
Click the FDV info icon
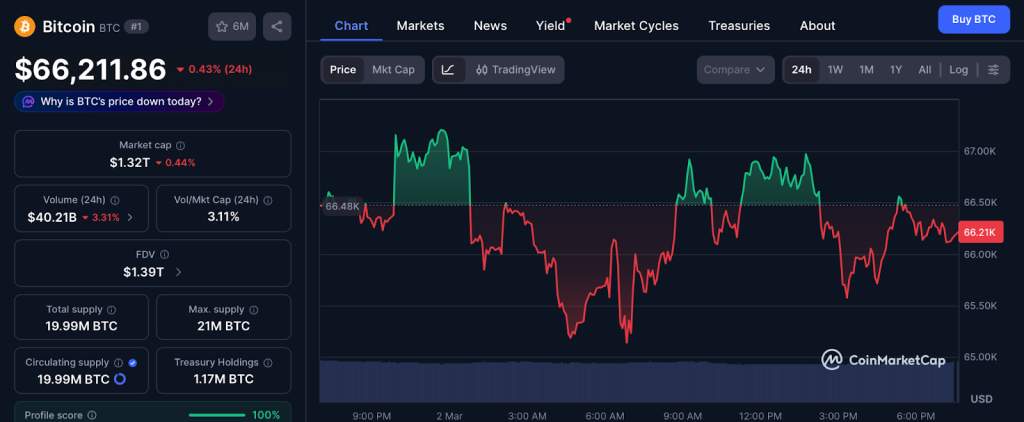click(x=165, y=255)
